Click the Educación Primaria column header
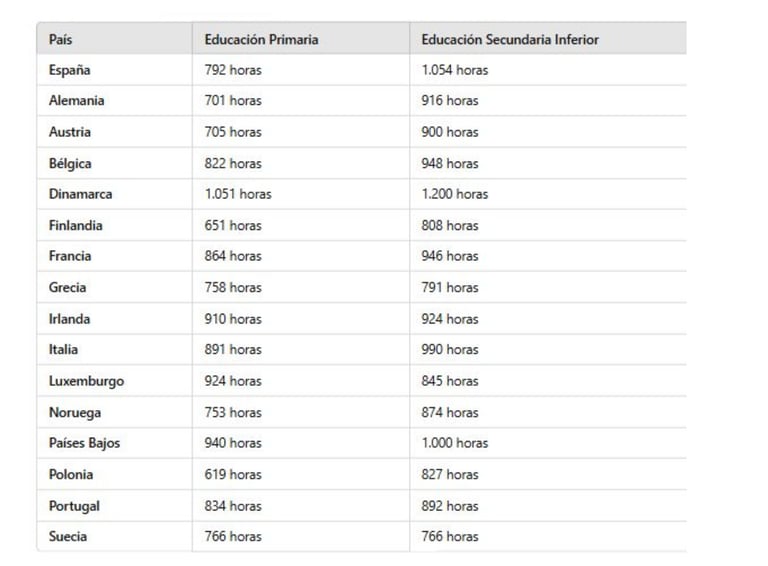The height and width of the screenshot is (566, 768). click(x=261, y=39)
